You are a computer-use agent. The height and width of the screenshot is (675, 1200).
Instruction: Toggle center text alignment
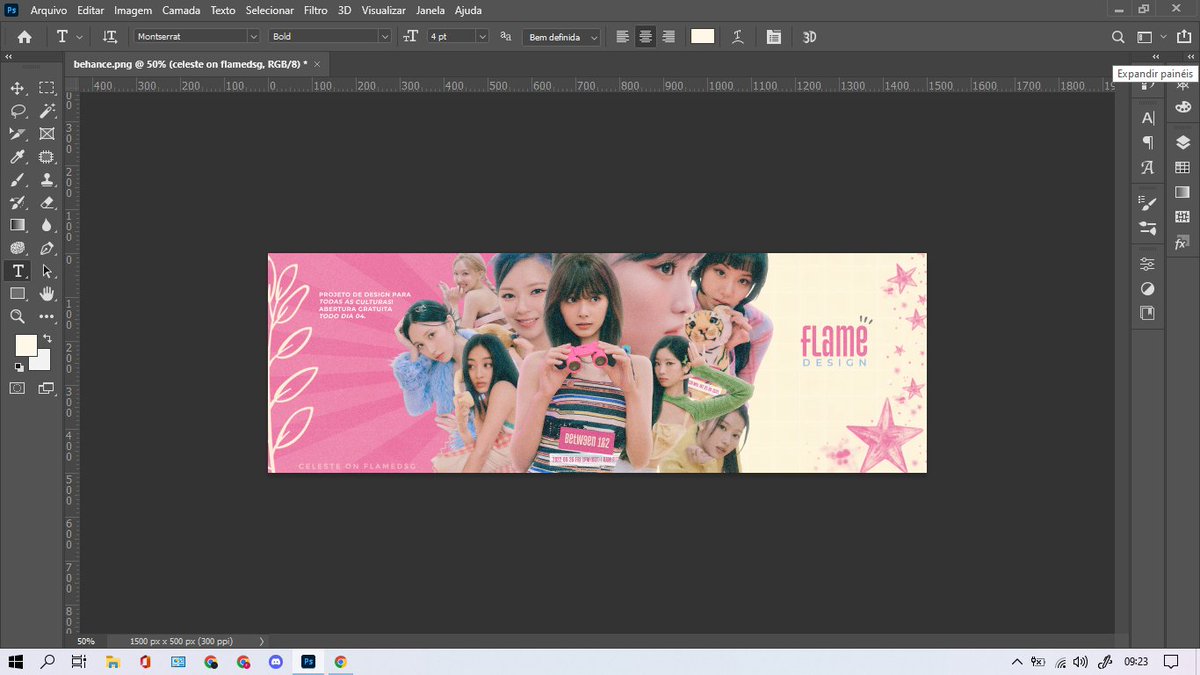[644, 36]
